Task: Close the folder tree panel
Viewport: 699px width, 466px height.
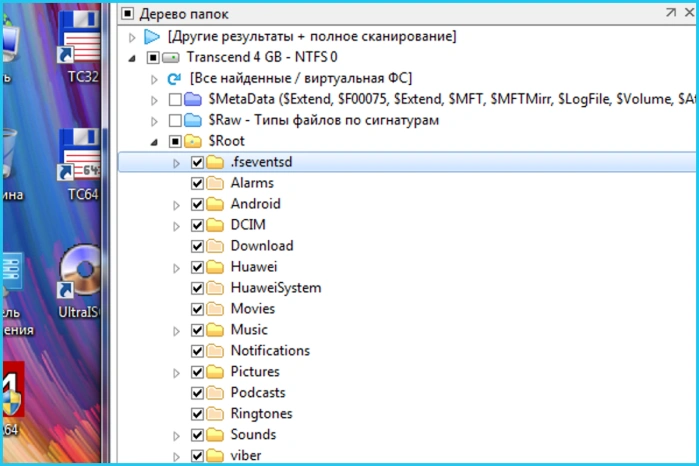Action: (x=689, y=12)
